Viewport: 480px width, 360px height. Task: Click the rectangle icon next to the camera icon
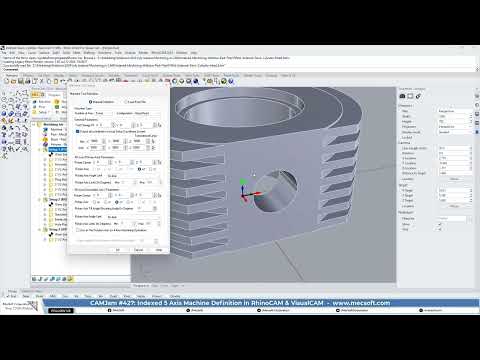click(410, 96)
